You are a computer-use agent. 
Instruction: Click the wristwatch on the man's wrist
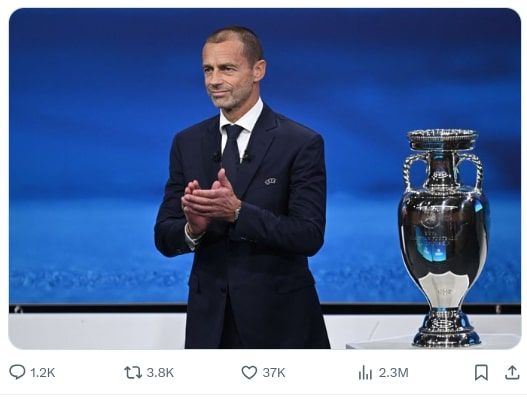click(238, 212)
